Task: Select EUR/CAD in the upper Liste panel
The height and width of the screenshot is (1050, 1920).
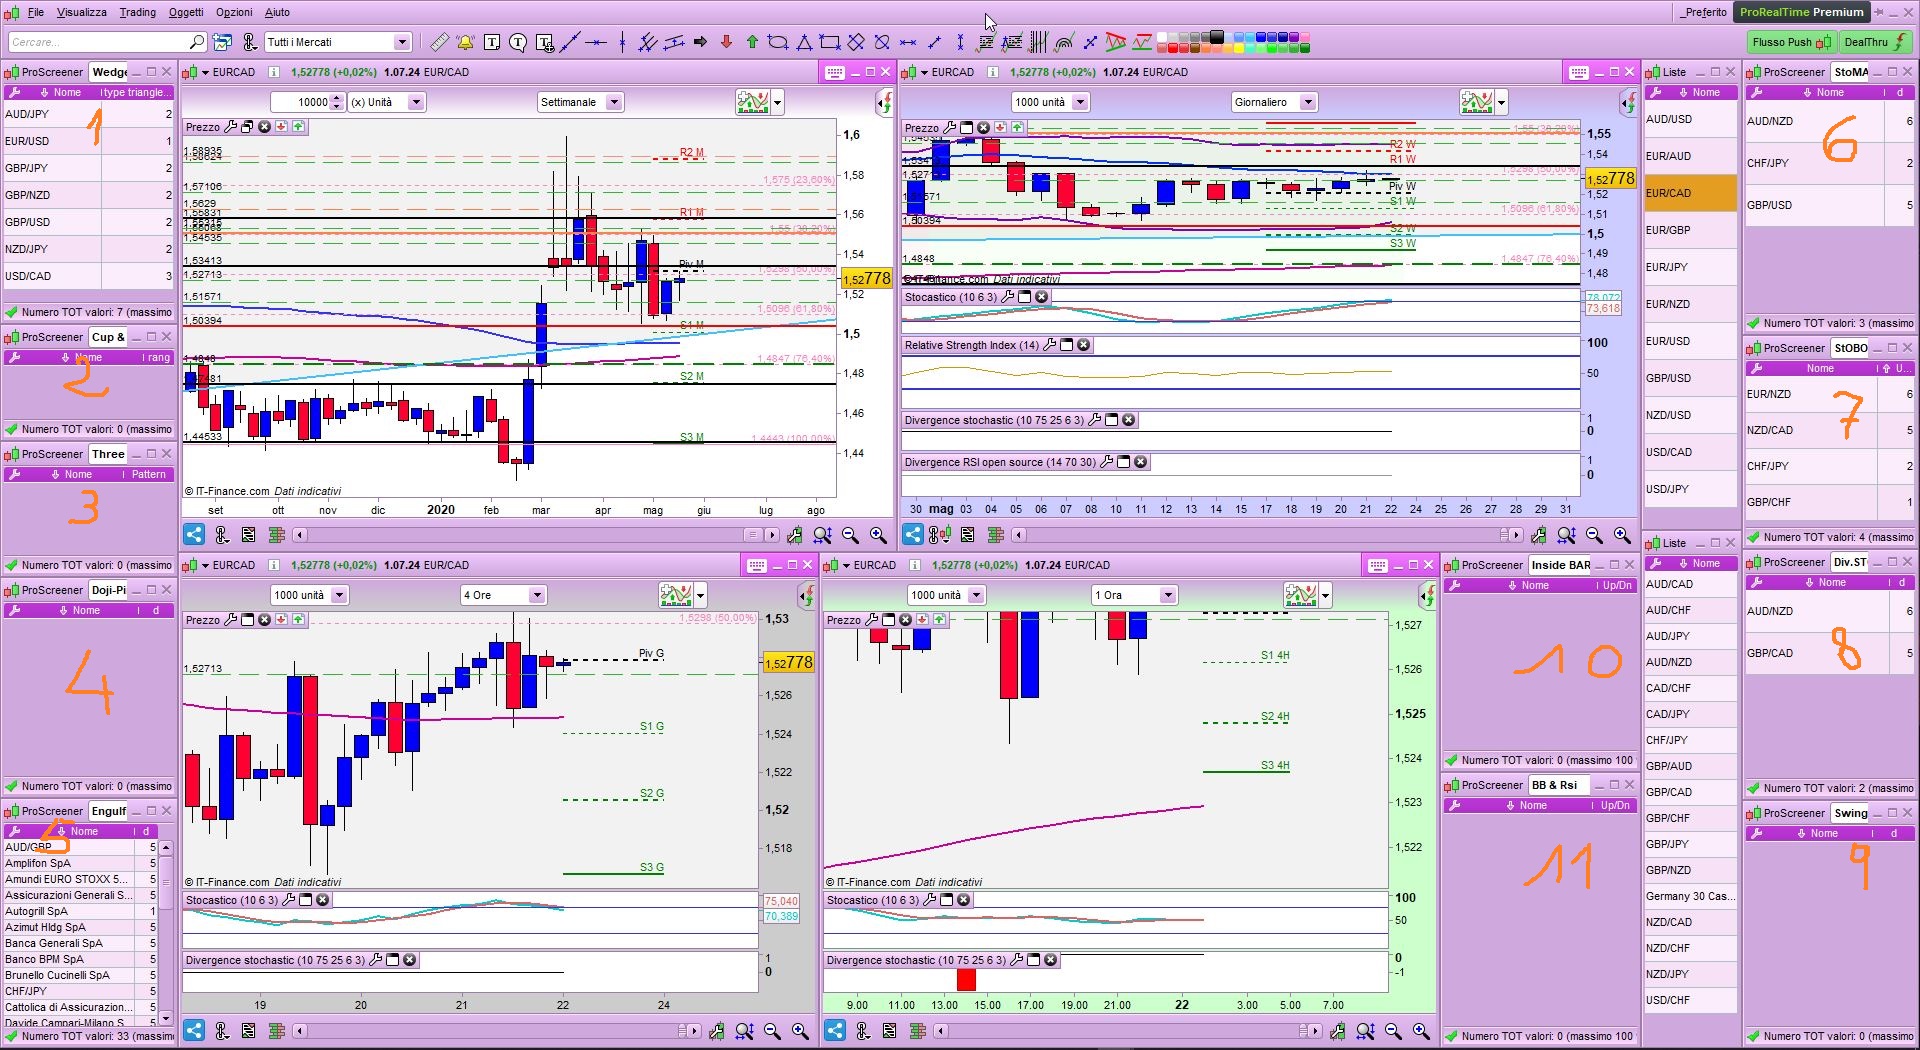Action: coord(1689,193)
